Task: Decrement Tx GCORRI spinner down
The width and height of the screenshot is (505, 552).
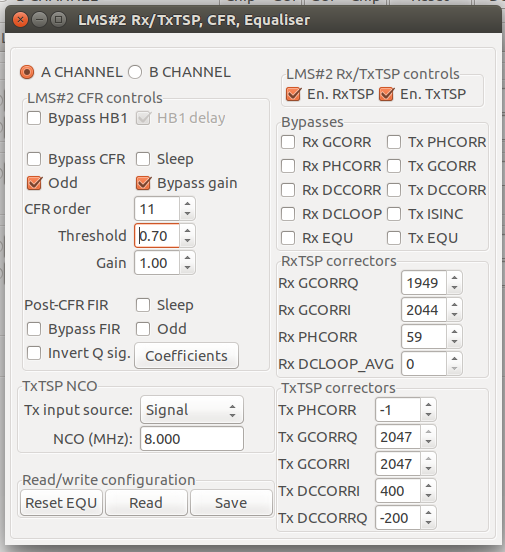Action: [x=428, y=469]
